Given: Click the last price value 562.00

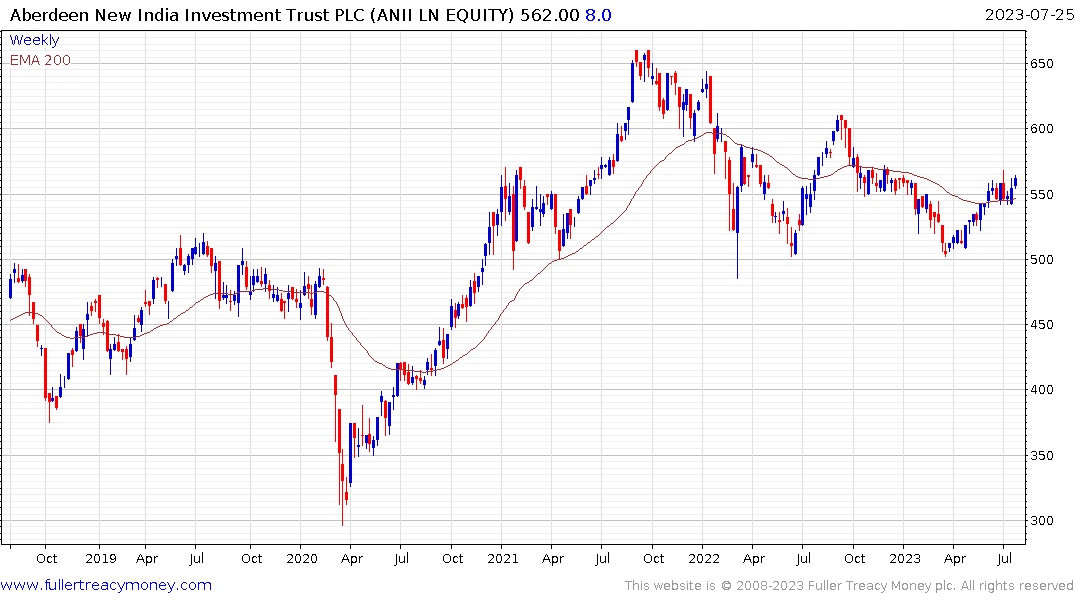Looking at the screenshot, I should pos(549,15).
